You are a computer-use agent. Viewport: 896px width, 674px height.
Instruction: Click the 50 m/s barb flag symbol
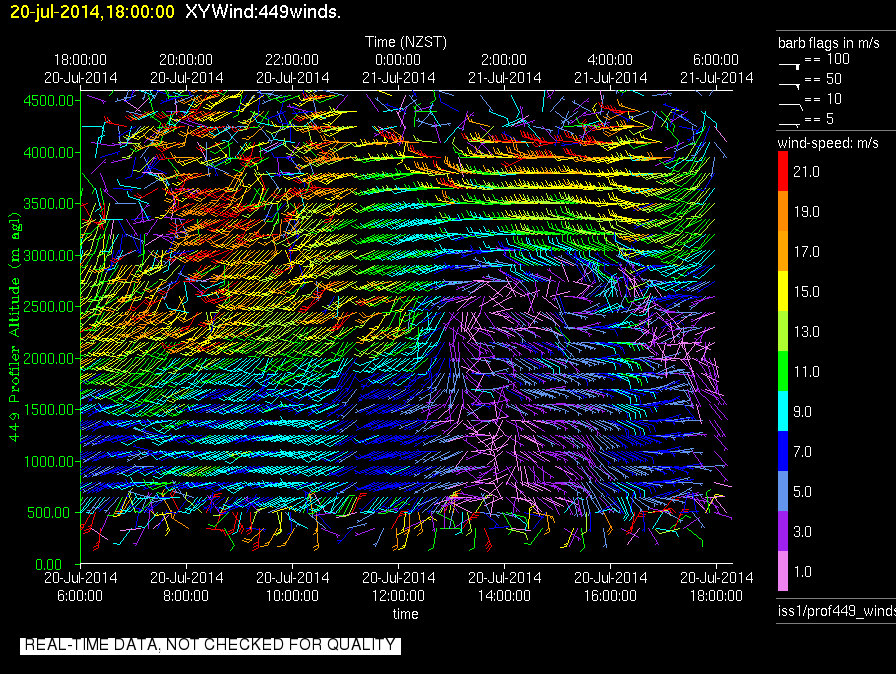point(790,86)
